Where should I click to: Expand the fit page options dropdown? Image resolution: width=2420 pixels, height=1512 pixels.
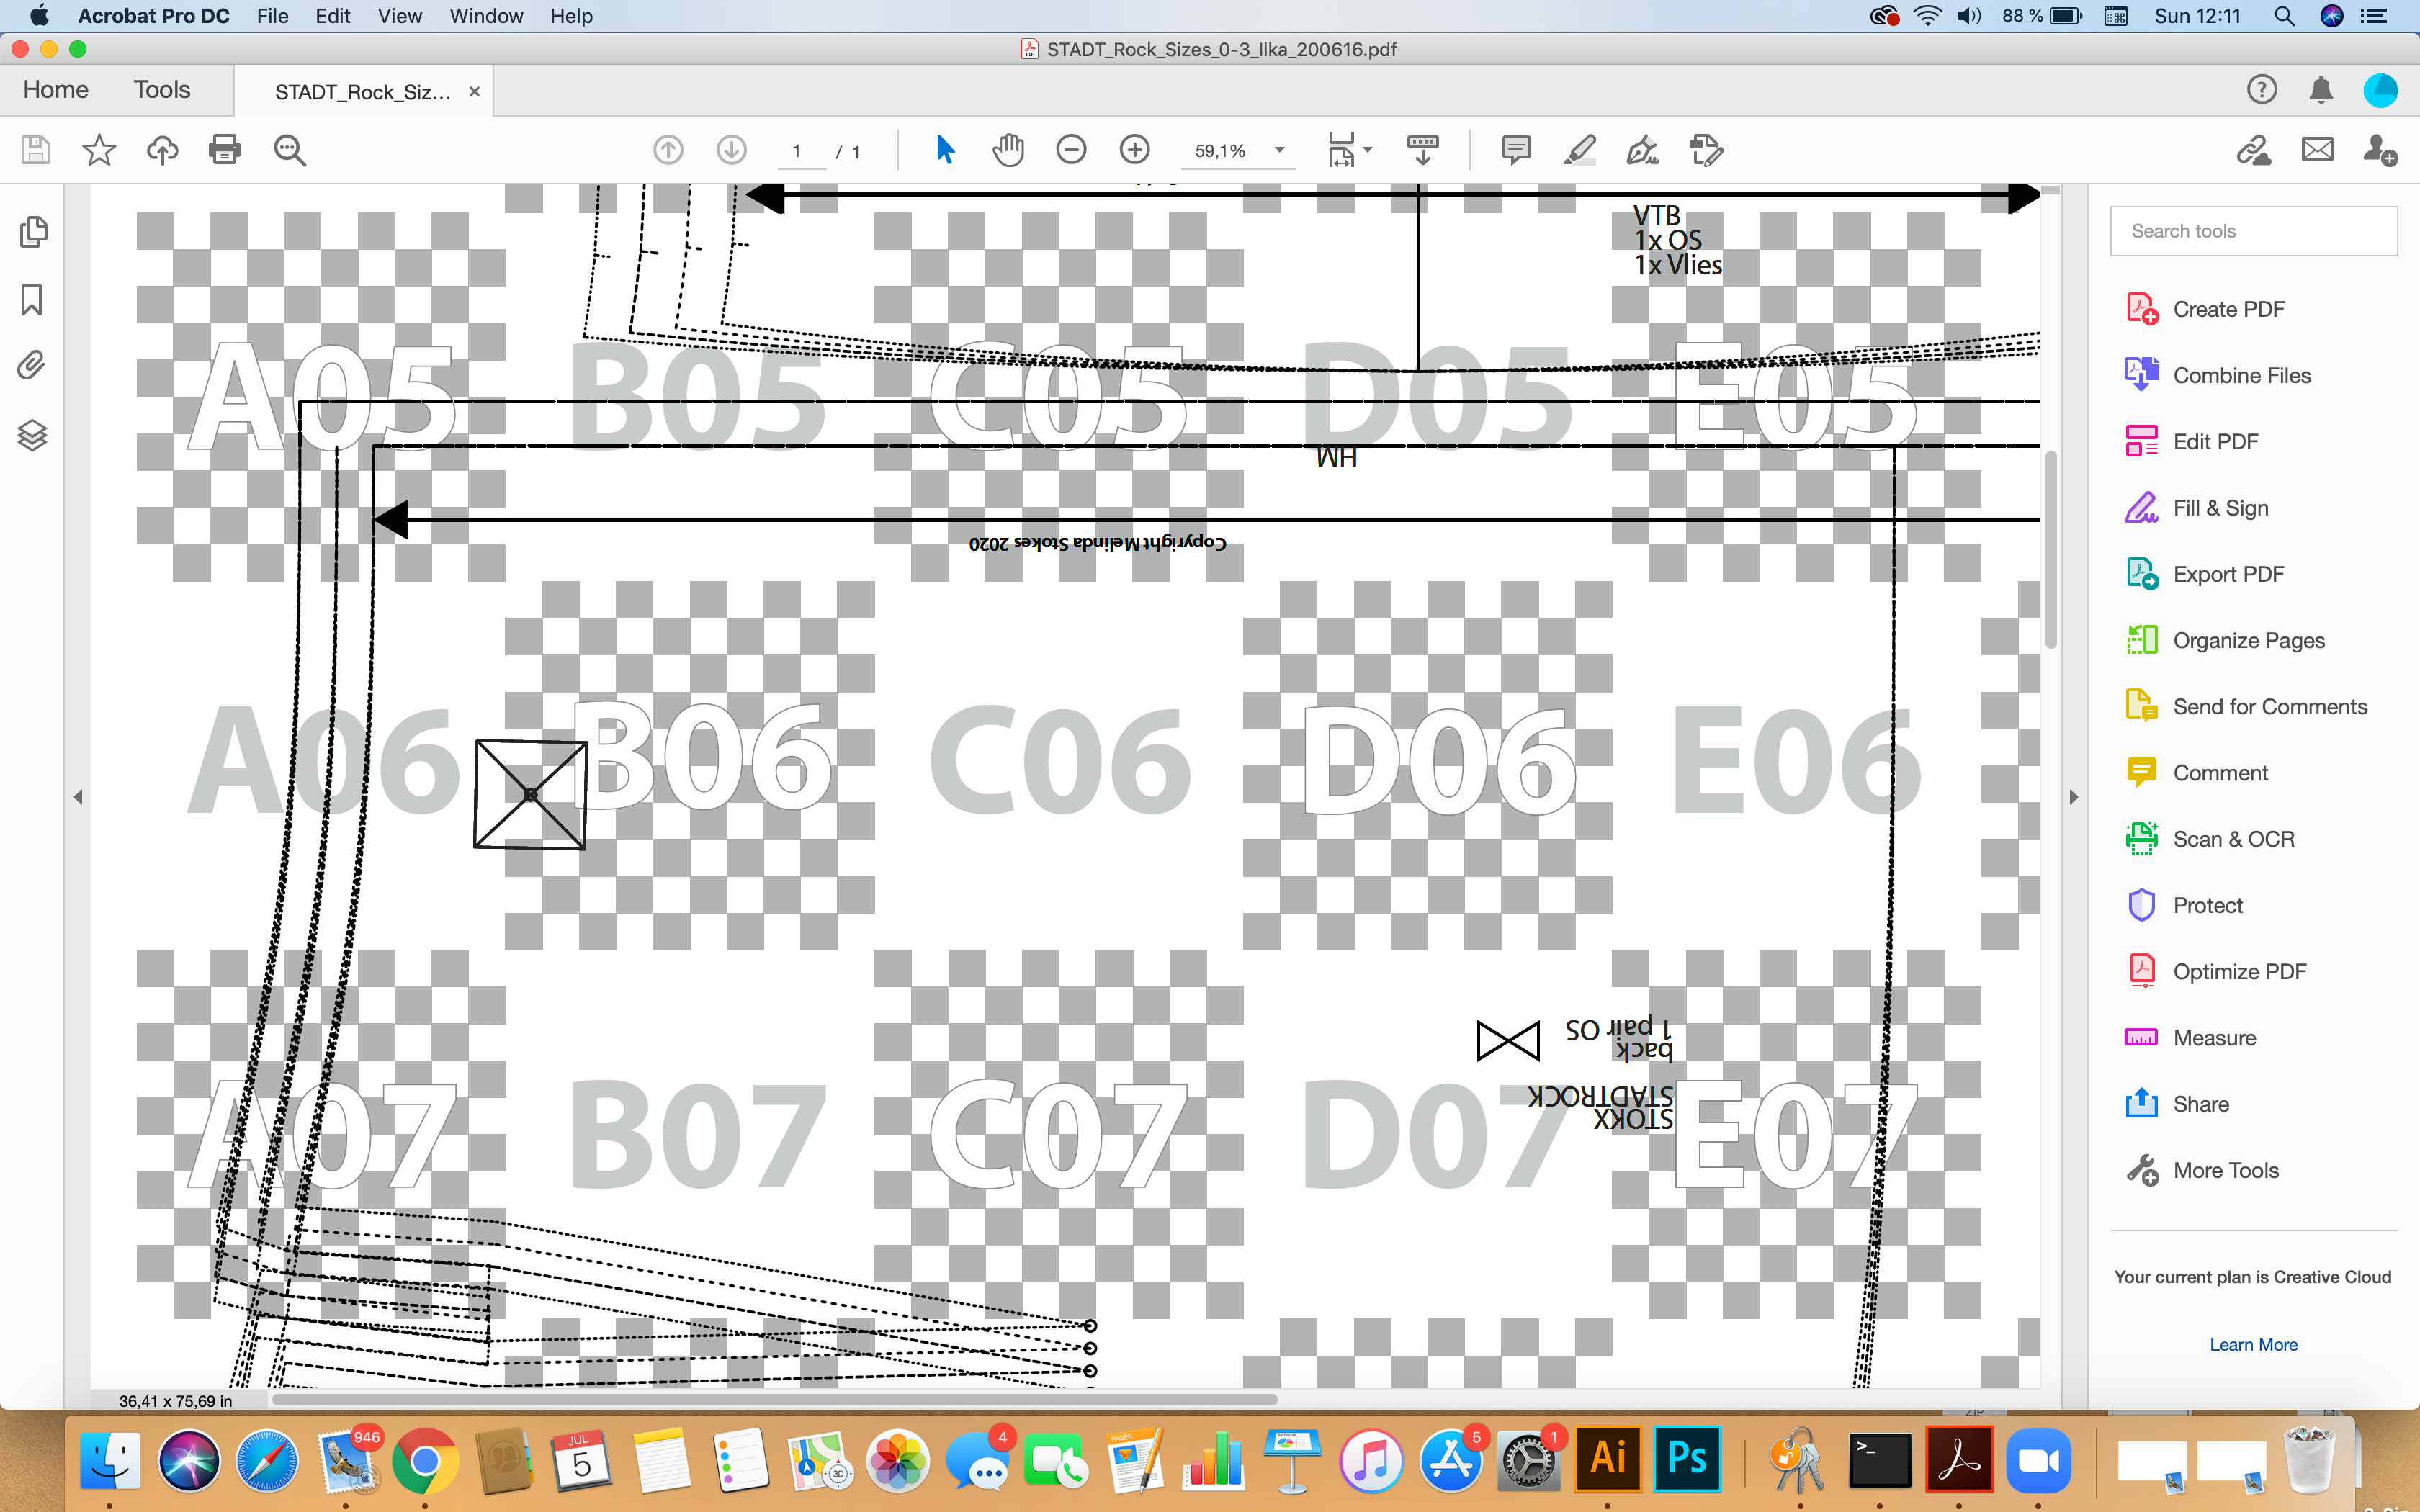1367,151
